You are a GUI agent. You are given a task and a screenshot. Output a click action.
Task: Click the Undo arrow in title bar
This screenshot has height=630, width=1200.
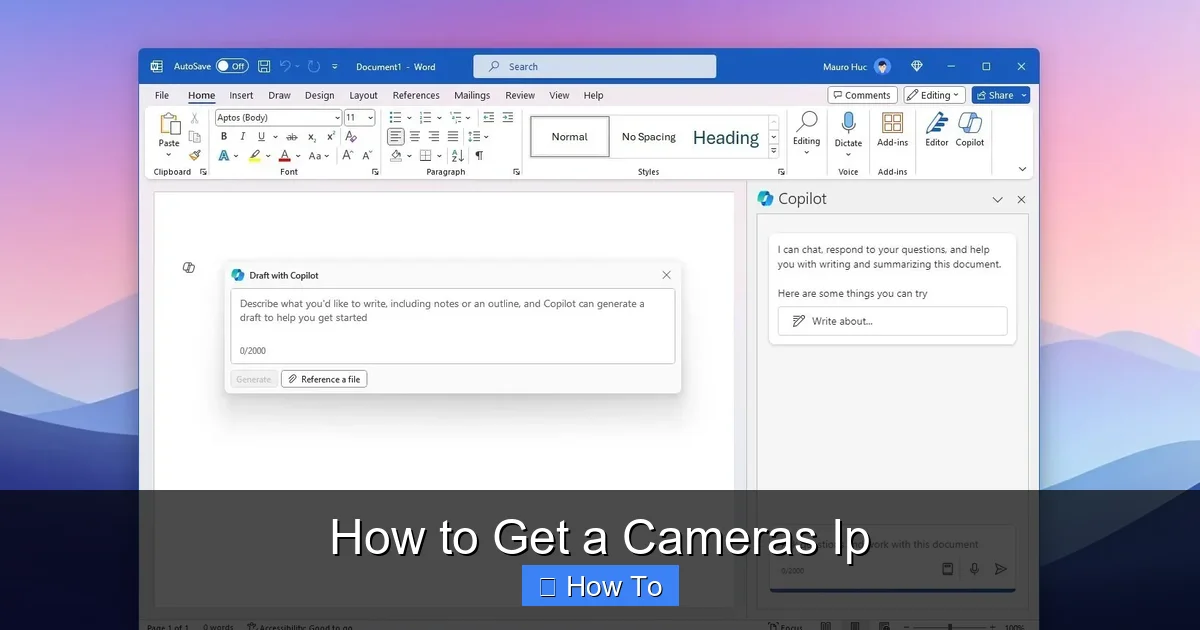pyautogui.click(x=286, y=66)
